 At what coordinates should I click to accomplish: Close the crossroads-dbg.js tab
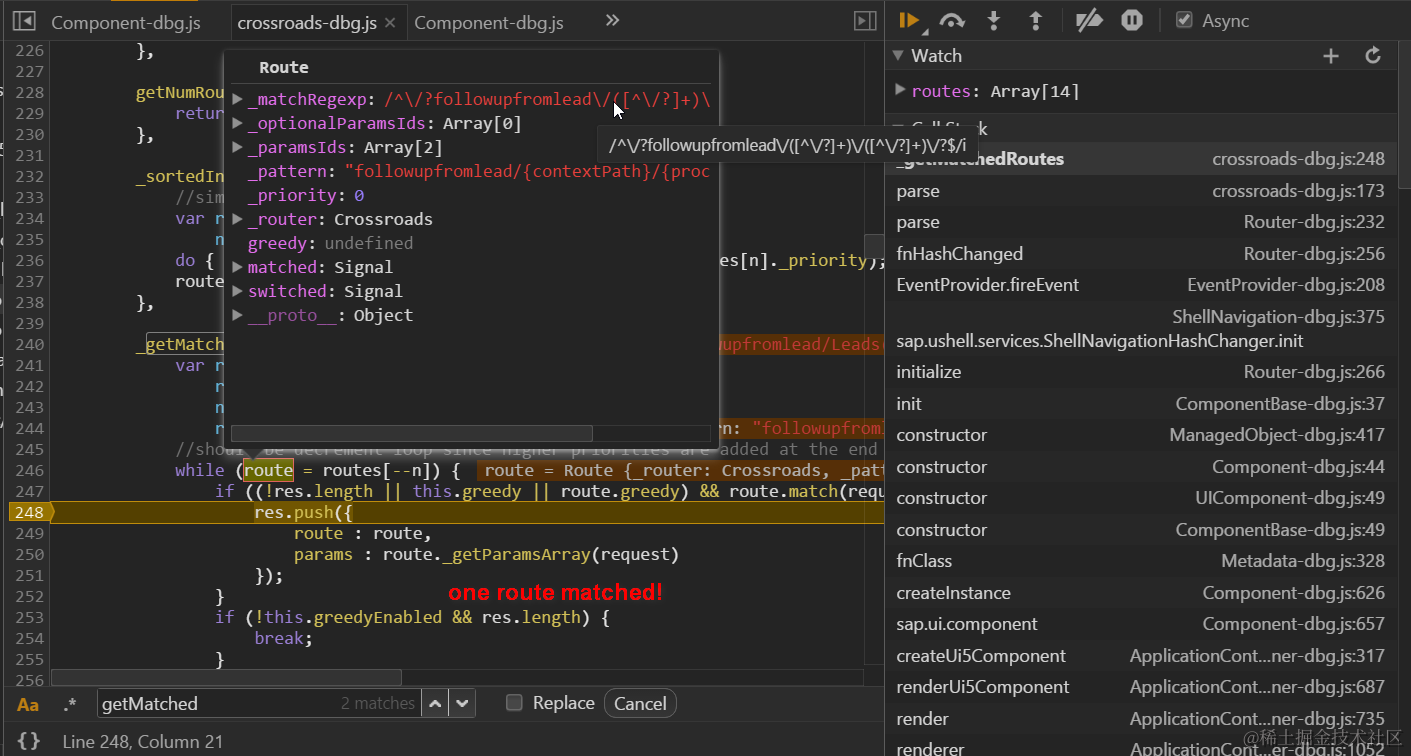[390, 22]
